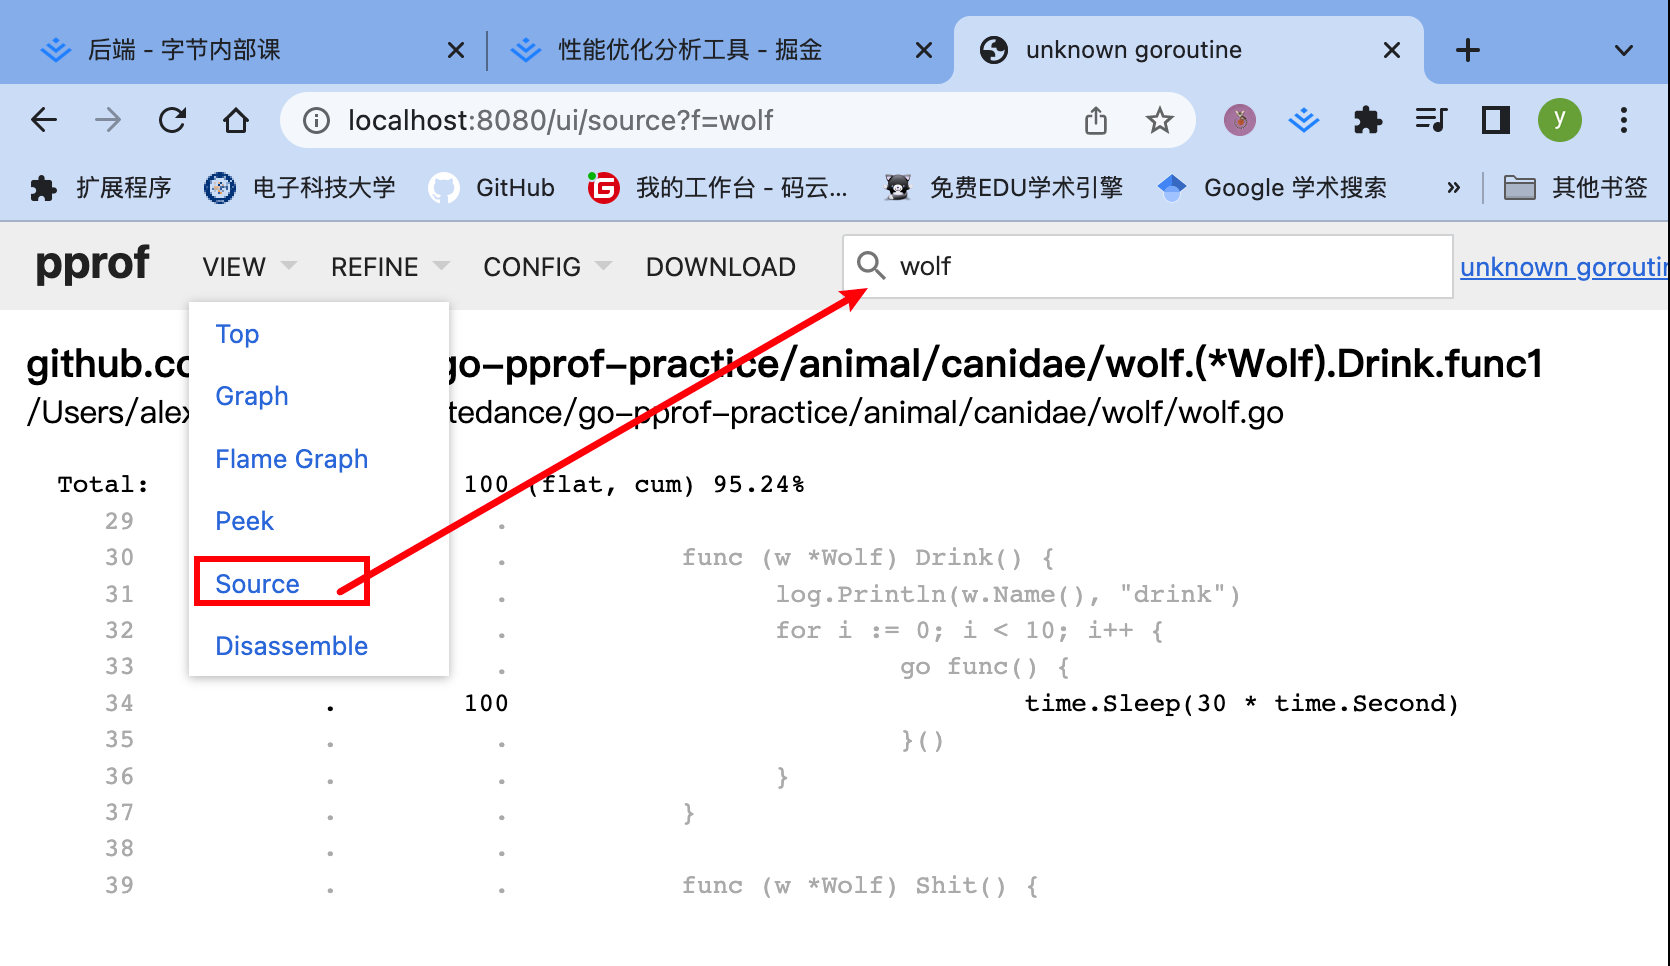Open the VIEW dropdown menu
The image size is (1670, 966).
[249, 267]
